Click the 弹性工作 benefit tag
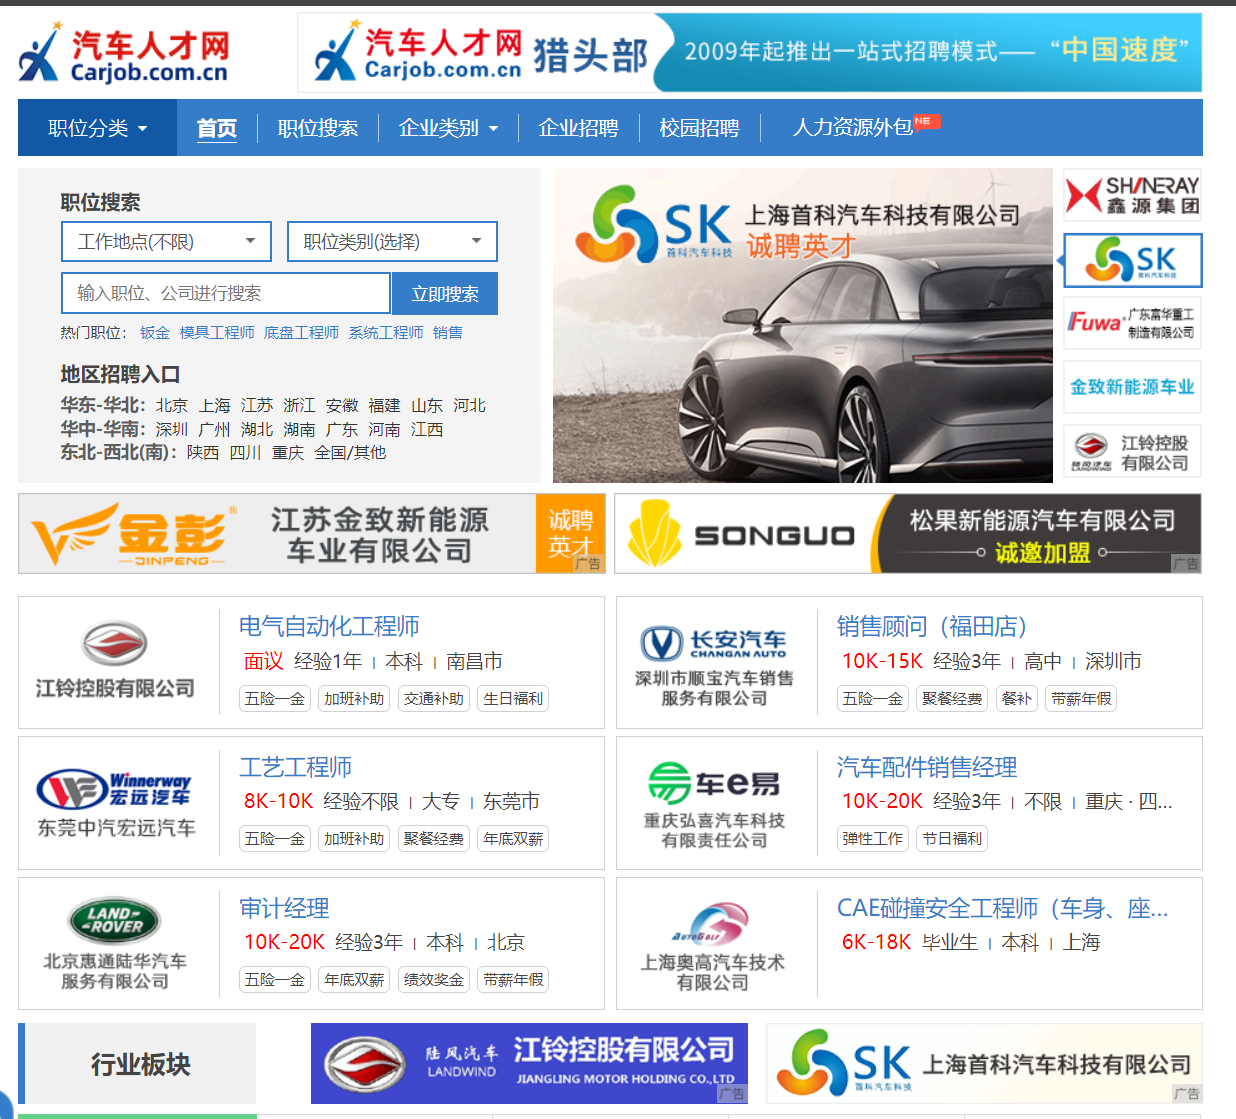The width and height of the screenshot is (1236, 1119). point(872,839)
